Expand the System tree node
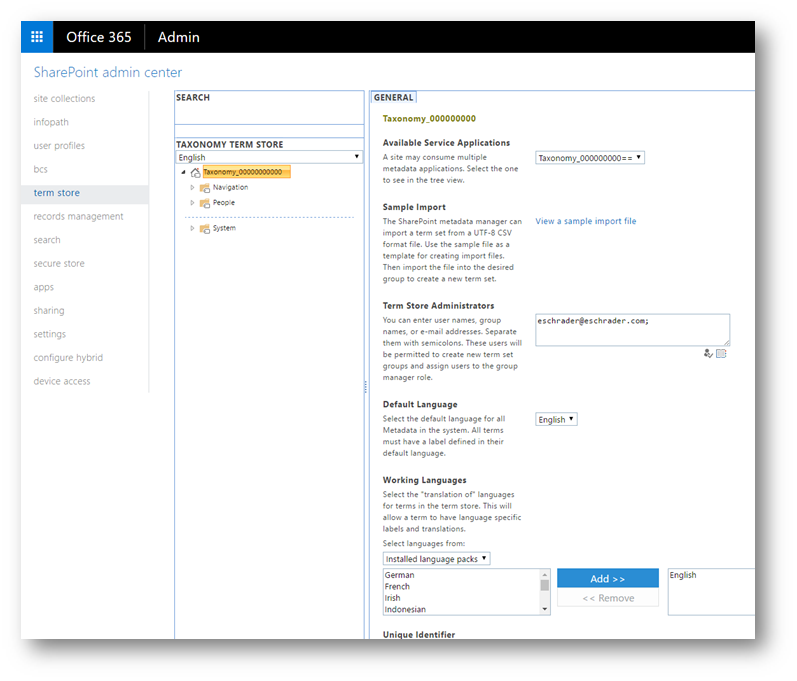The image size is (797, 681). pyautogui.click(x=192, y=228)
